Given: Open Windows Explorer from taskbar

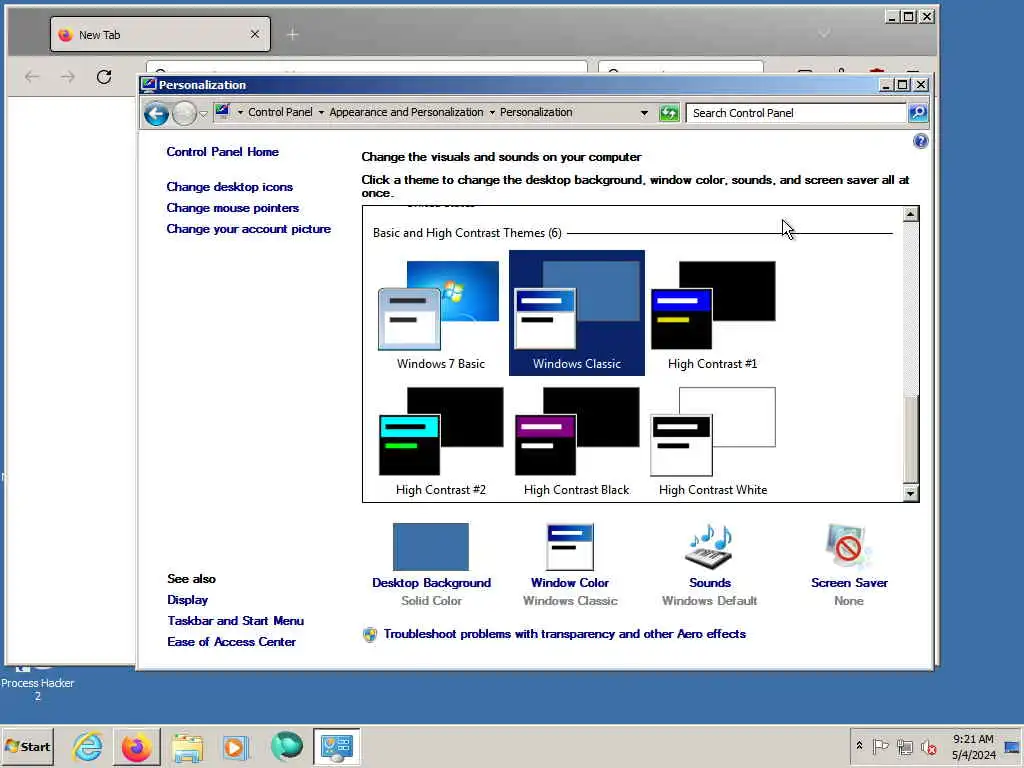Looking at the screenshot, I should [187, 746].
